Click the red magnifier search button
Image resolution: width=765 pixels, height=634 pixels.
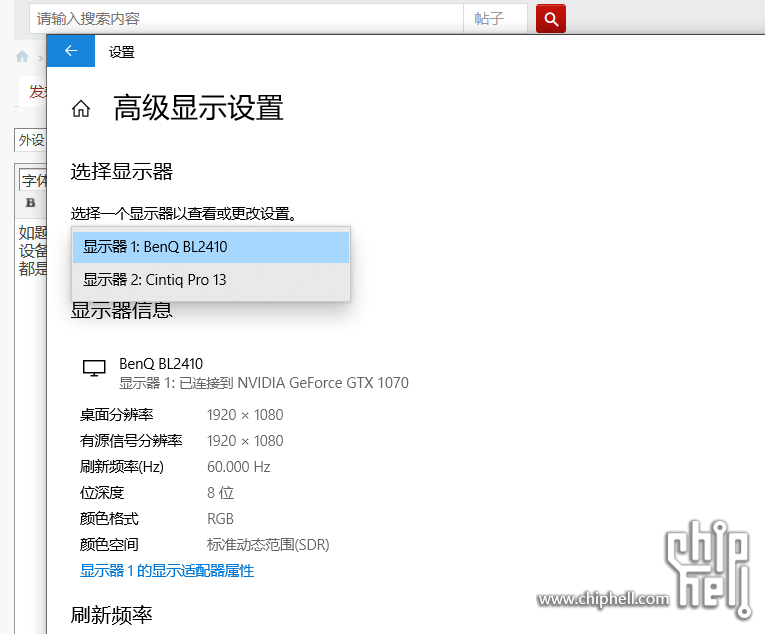pos(551,18)
